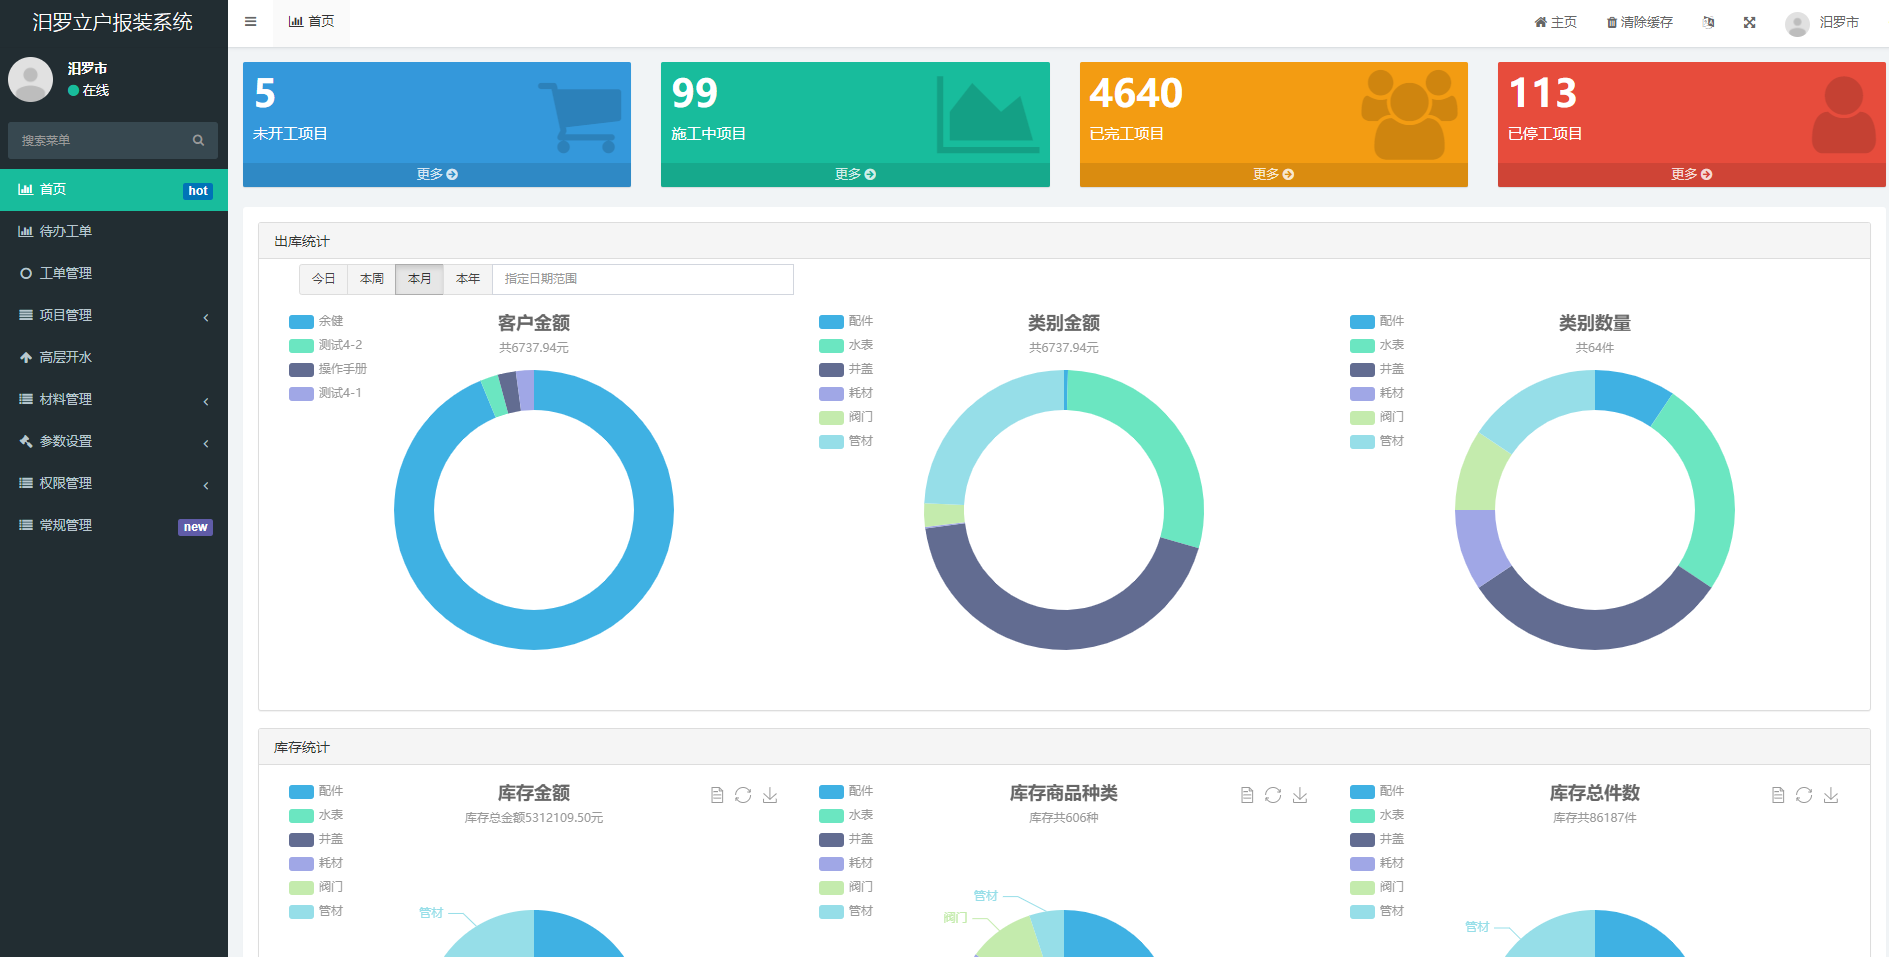The height and width of the screenshot is (957, 1889).
Task: Toggle 配件 legend in 类别金额 chart
Action: pyautogui.click(x=856, y=321)
